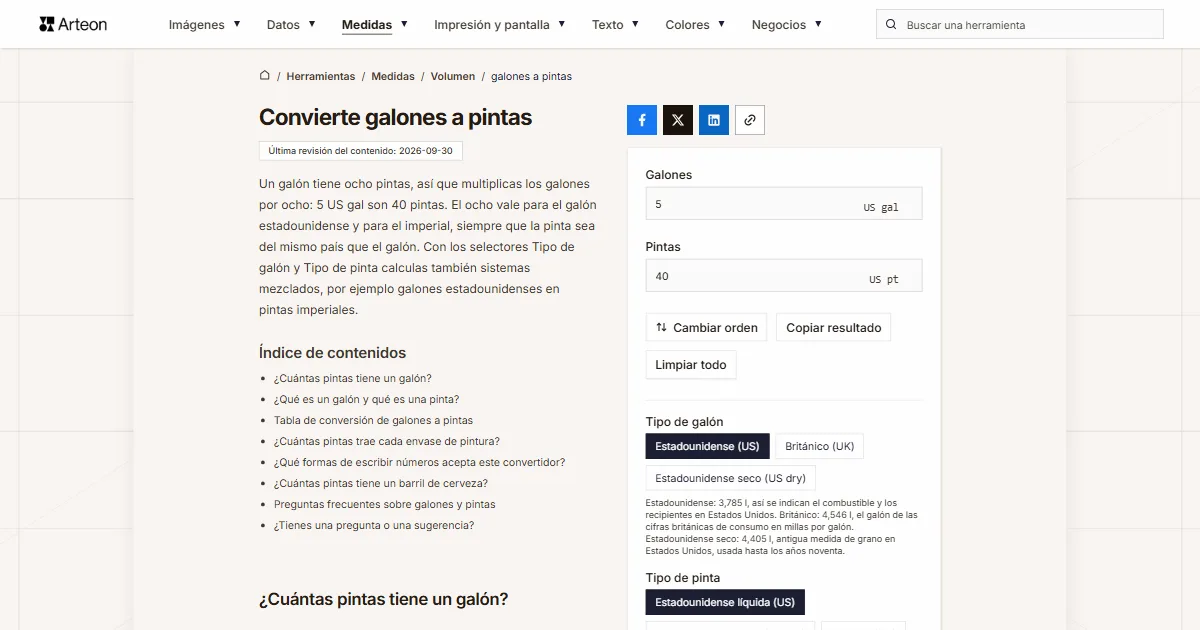The height and width of the screenshot is (630, 1200).
Task: Click the Convierte galones a pintas heading
Action: [395, 117]
